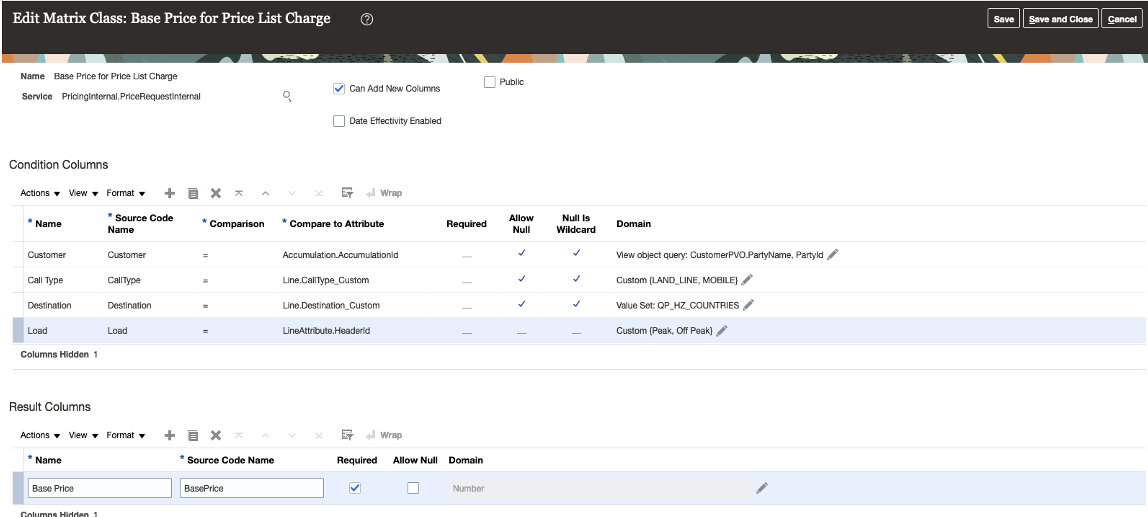Click the help question mark icon in the header
Screen dimensions: 1148x517
point(367,19)
